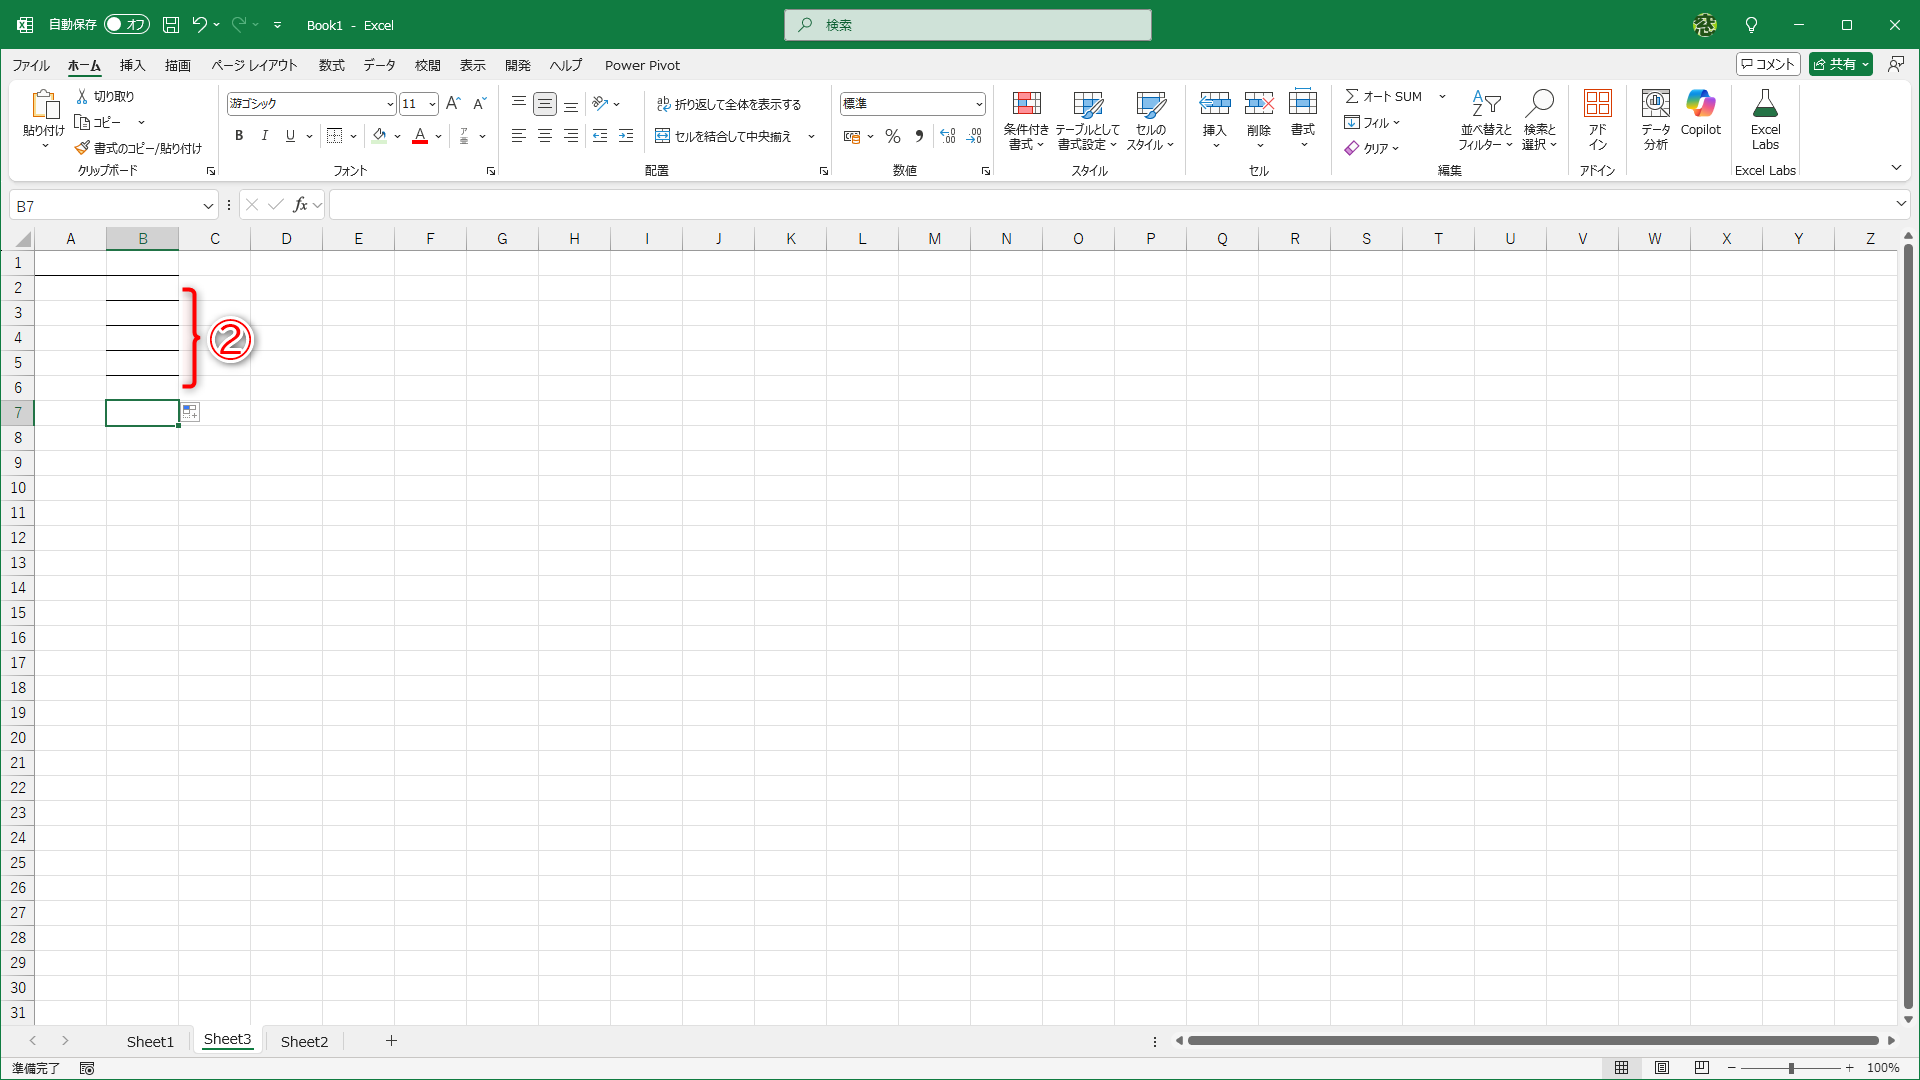Switch to Sheet2 tab

coord(304,1041)
